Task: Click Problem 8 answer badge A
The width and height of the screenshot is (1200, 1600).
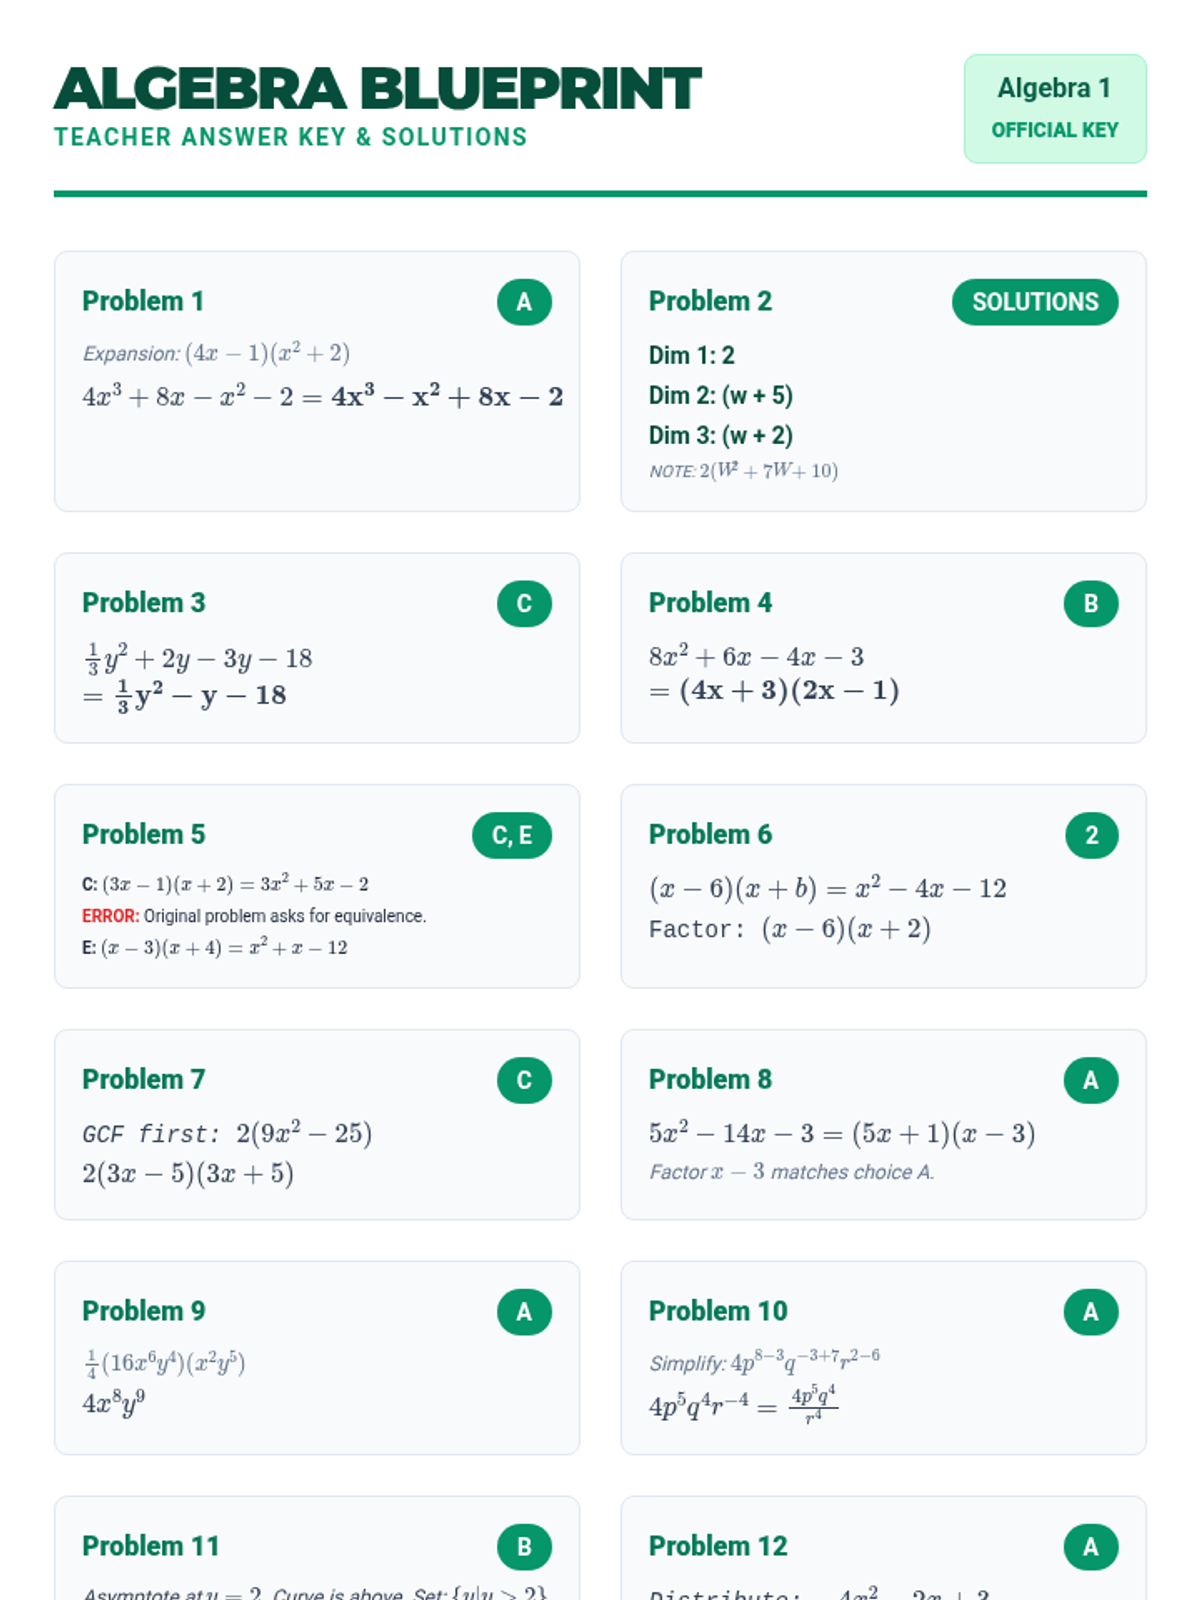Action: click(x=1090, y=1080)
